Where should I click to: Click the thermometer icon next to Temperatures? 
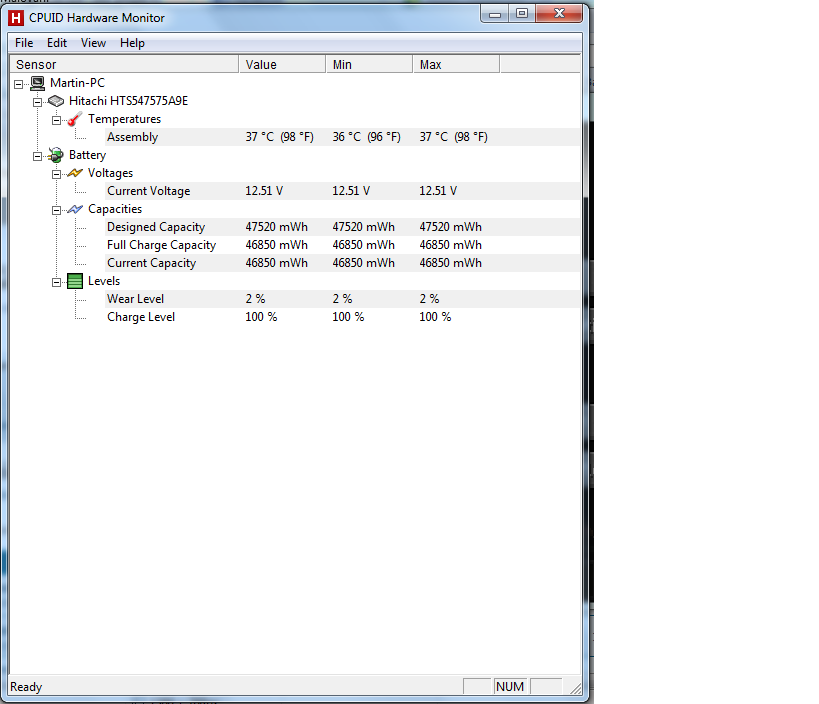coord(75,119)
